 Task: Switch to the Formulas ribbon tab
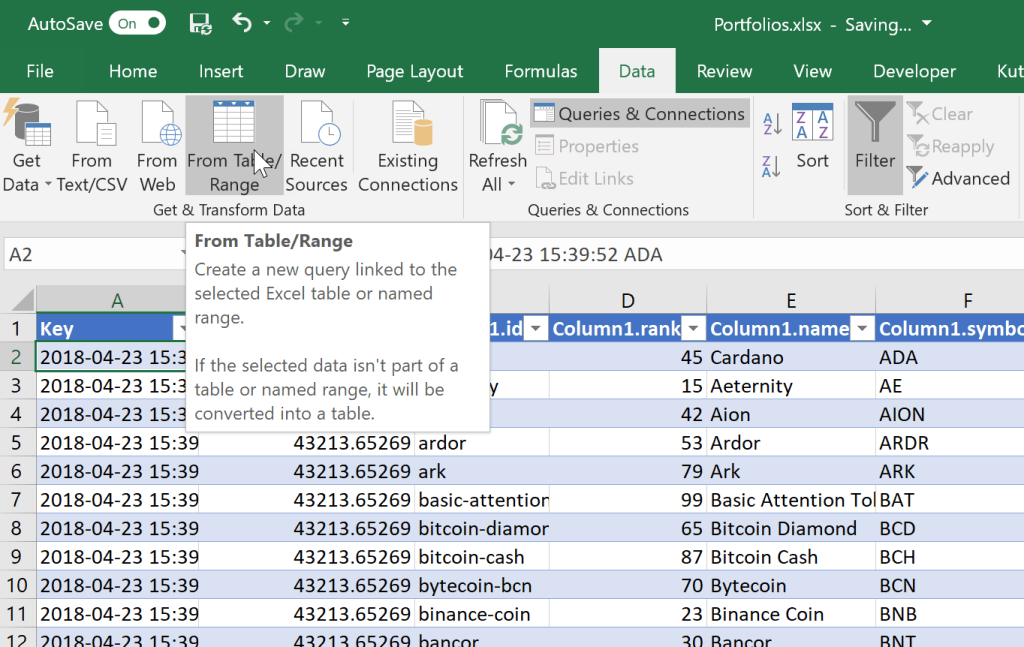coord(541,71)
